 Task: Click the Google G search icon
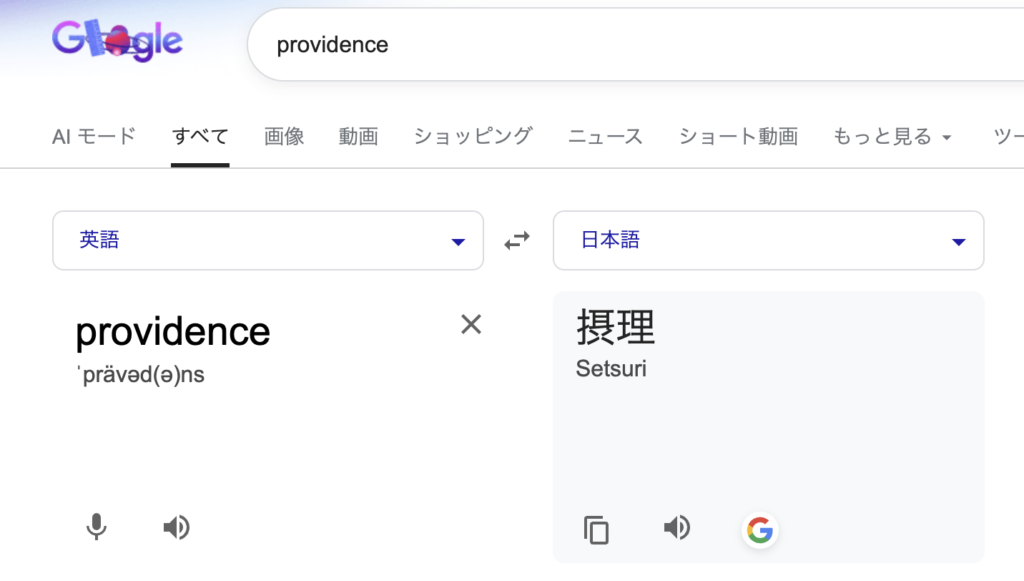(760, 529)
